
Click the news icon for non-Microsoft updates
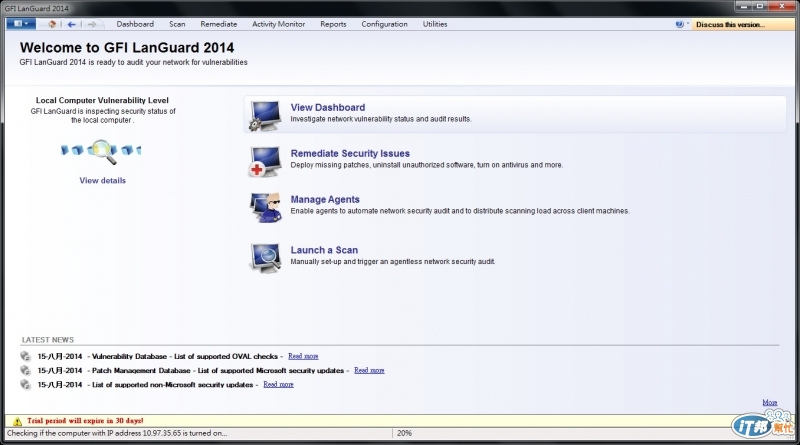[x=26, y=384]
